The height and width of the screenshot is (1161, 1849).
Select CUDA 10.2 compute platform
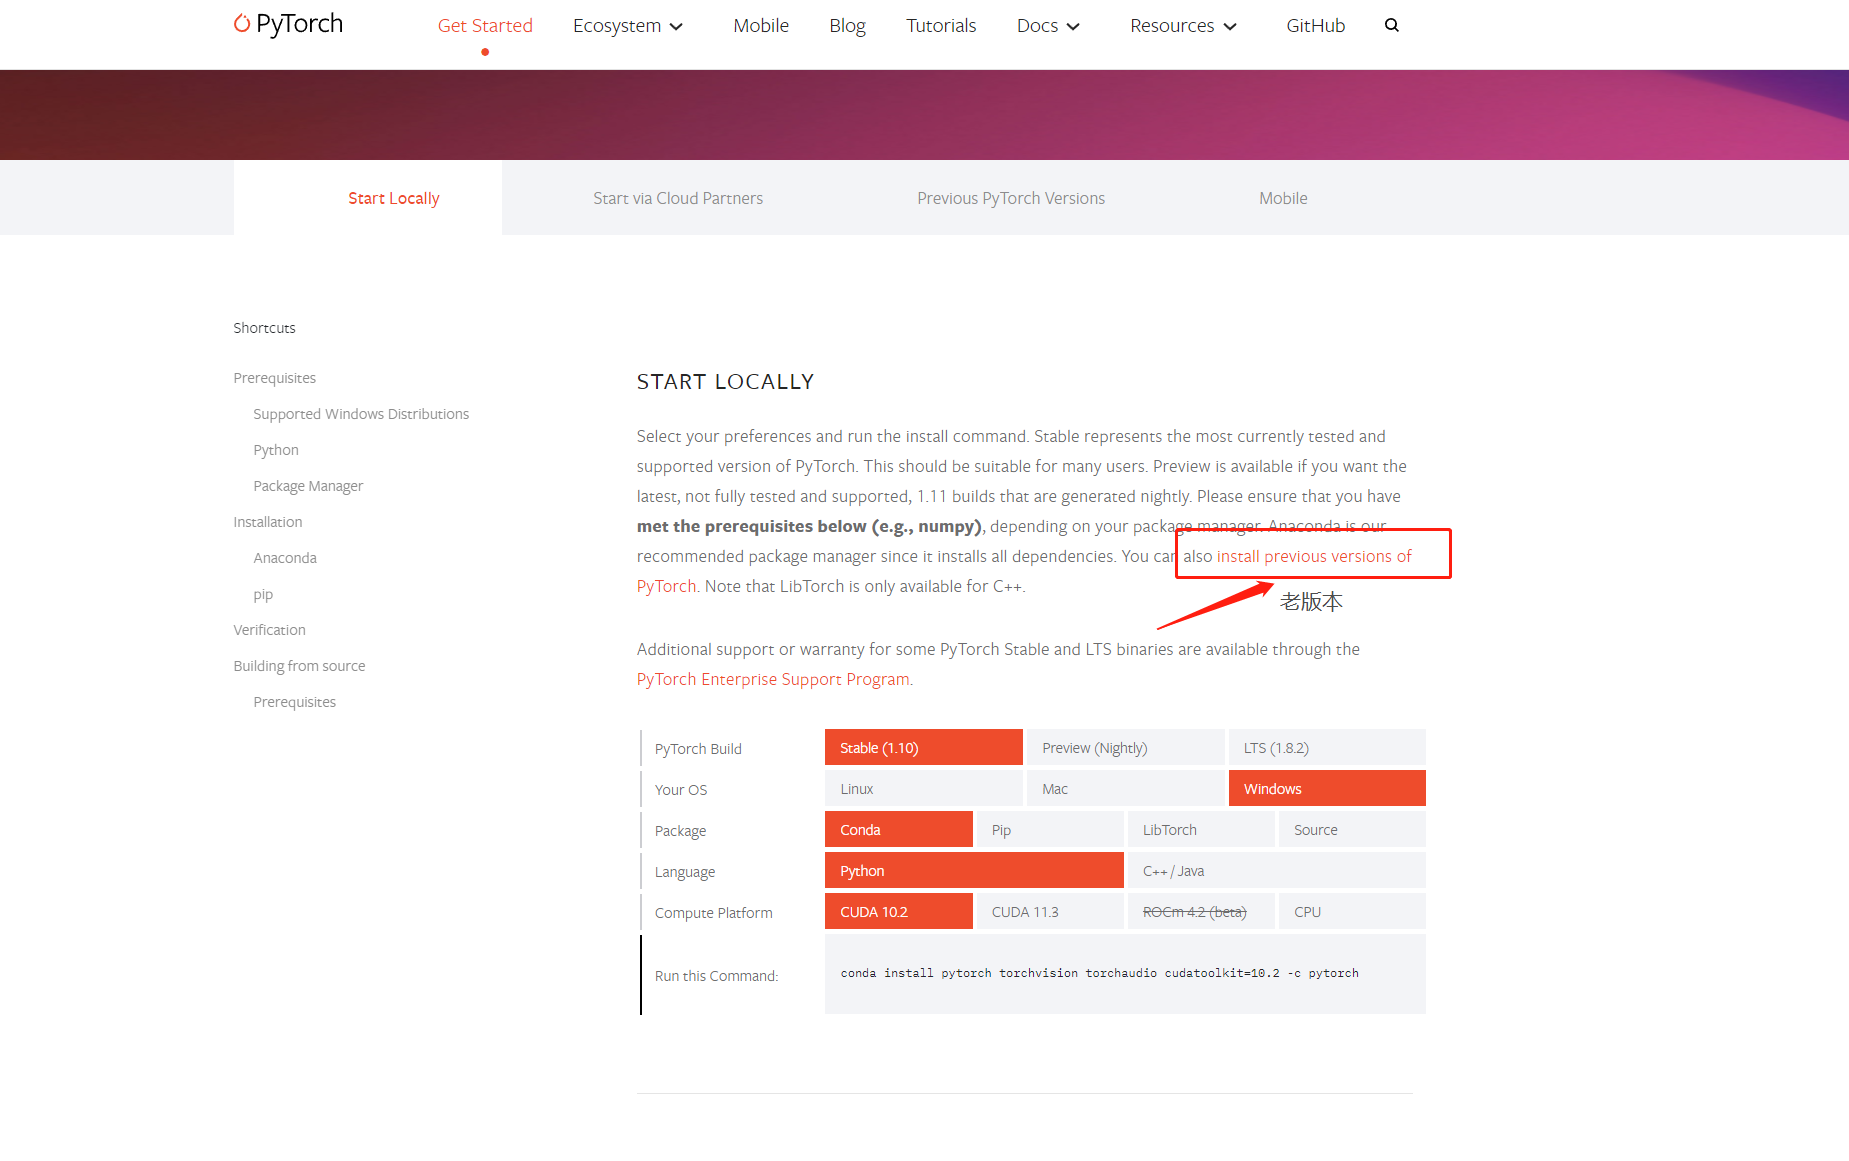(x=898, y=912)
